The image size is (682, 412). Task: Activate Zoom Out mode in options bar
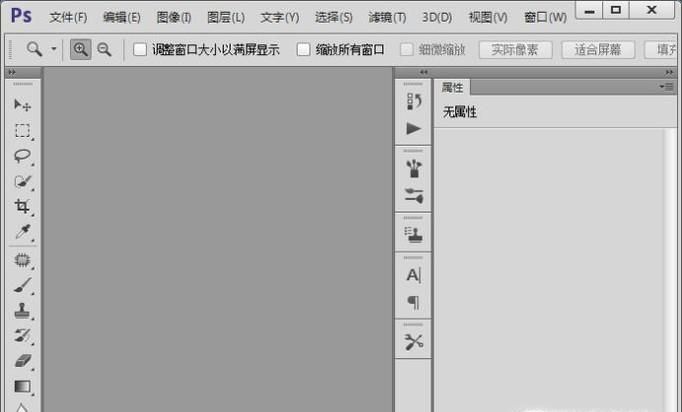tap(104, 49)
